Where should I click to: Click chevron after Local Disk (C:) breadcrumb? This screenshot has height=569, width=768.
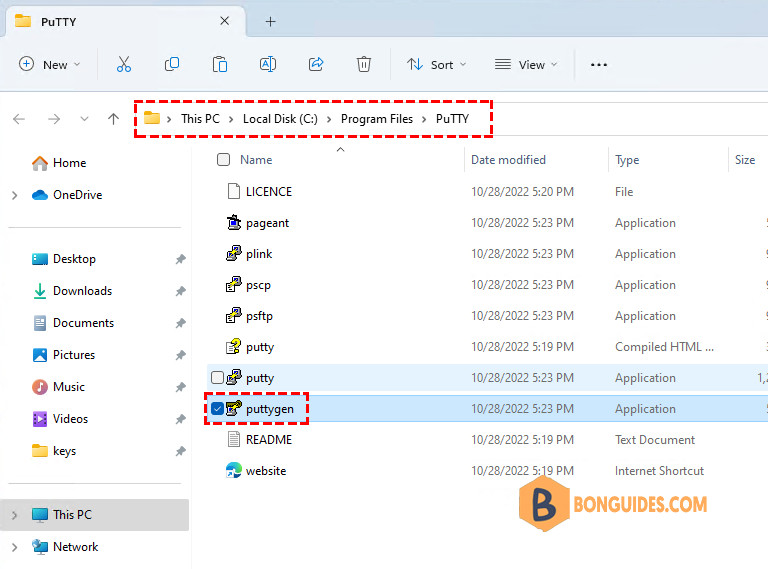[329, 119]
